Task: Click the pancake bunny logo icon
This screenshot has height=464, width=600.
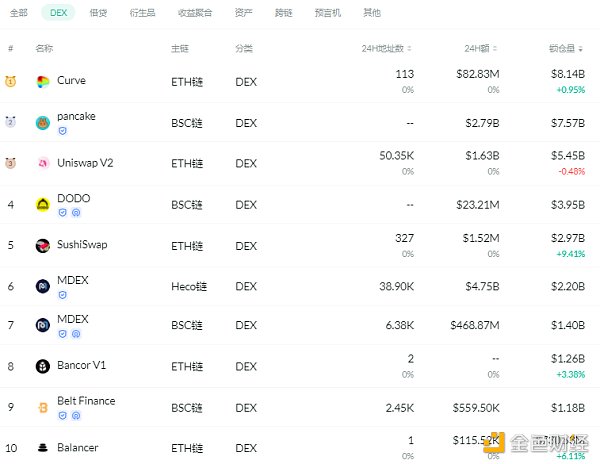Action: tap(42, 123)
